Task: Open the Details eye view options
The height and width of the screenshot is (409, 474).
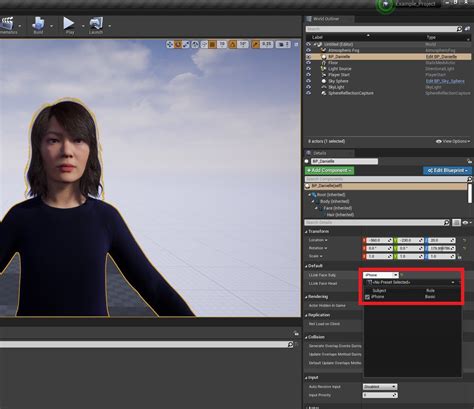Action: pyautogui.click(x=467, y=222)
